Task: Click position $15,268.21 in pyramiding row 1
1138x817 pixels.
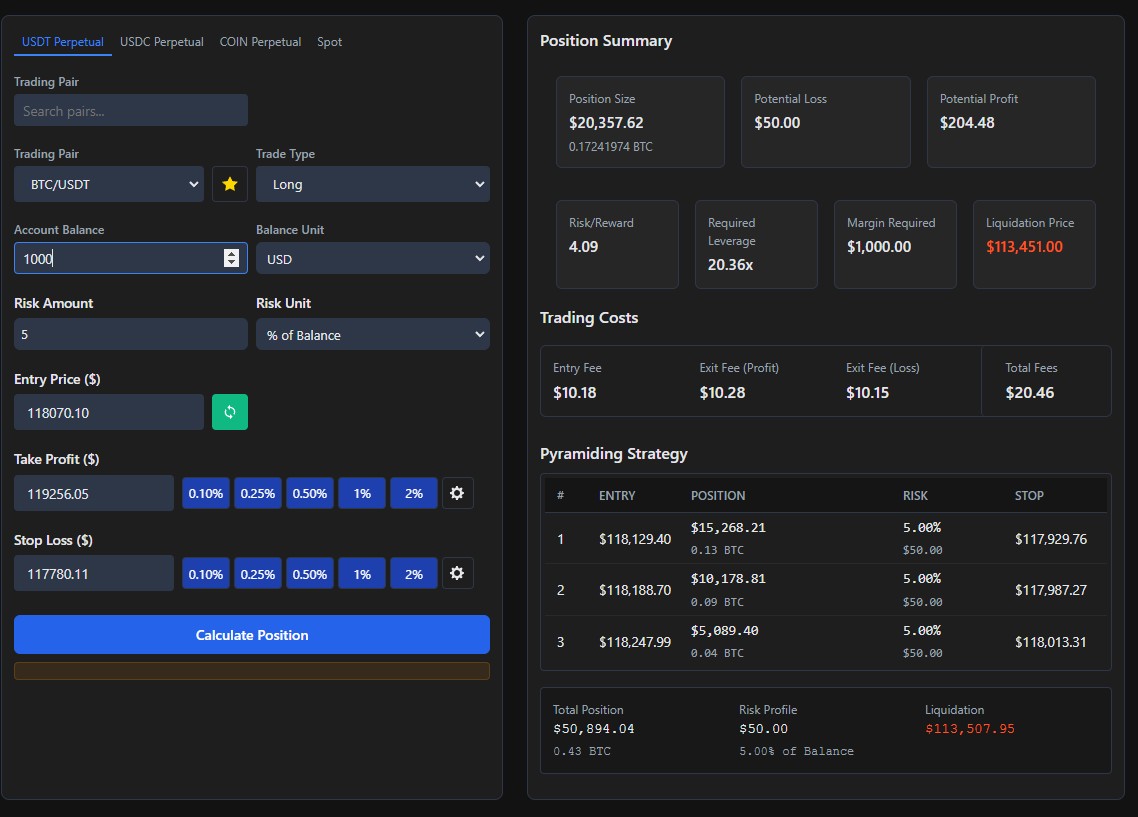Action: 728,527
